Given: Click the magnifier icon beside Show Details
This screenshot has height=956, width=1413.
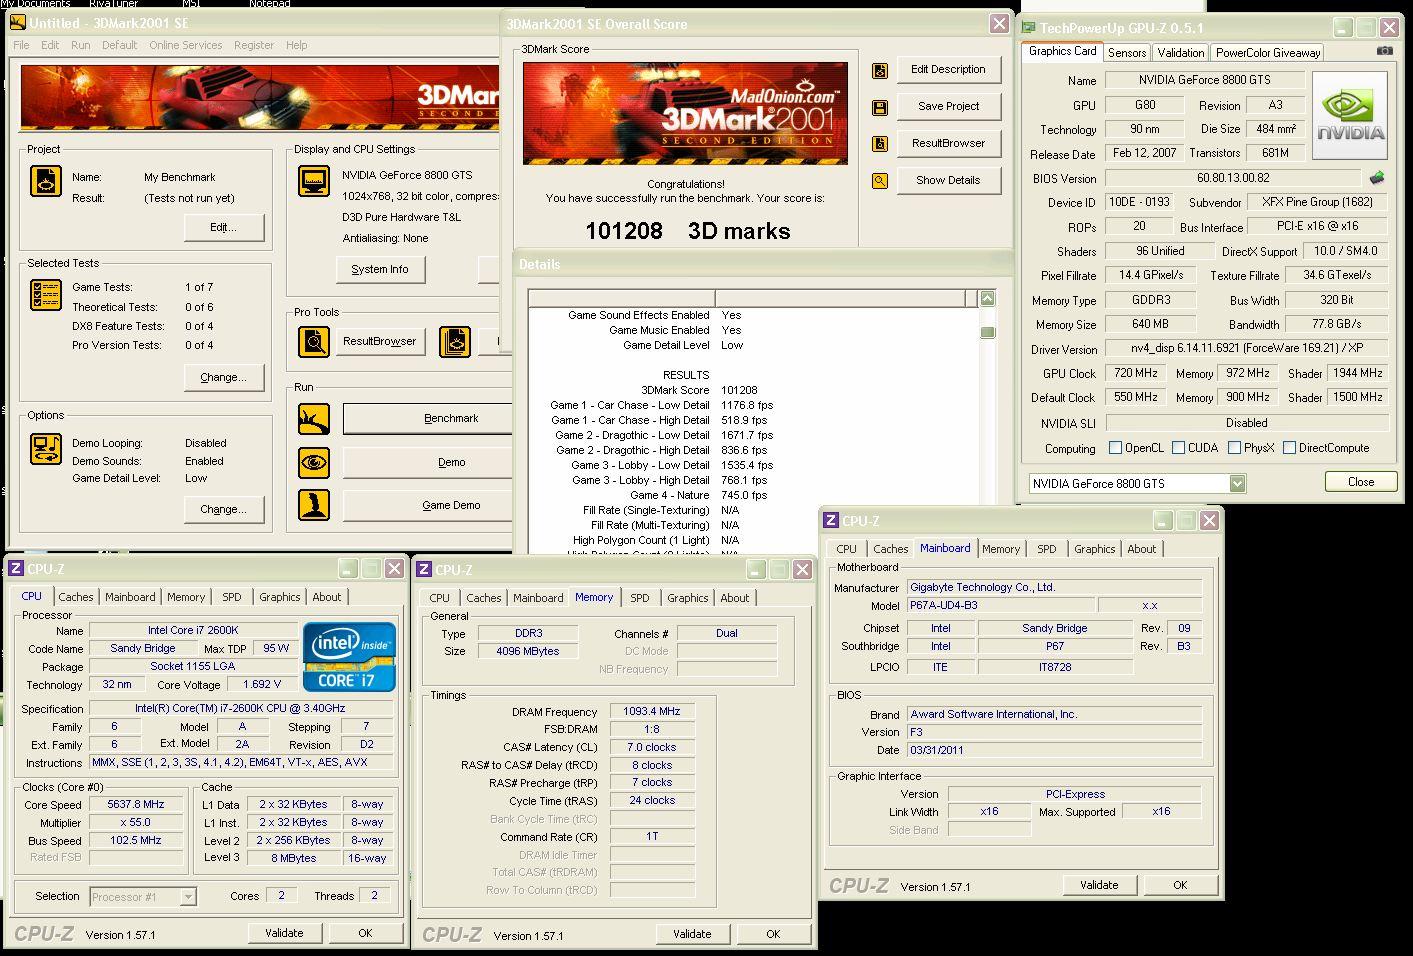Looking at the screenshot, I should [x=880, y=181].
